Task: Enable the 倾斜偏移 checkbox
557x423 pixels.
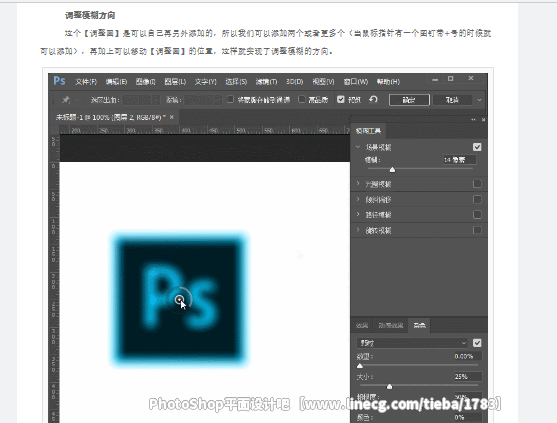Action: pos(477,199)
